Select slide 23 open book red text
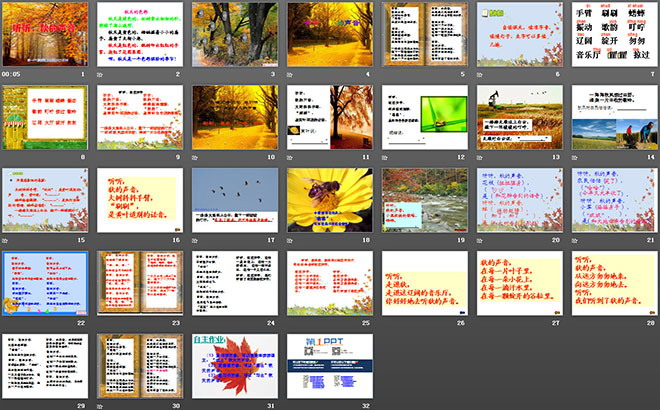Screen dimensions: 660x410 (x=140, y=283)
